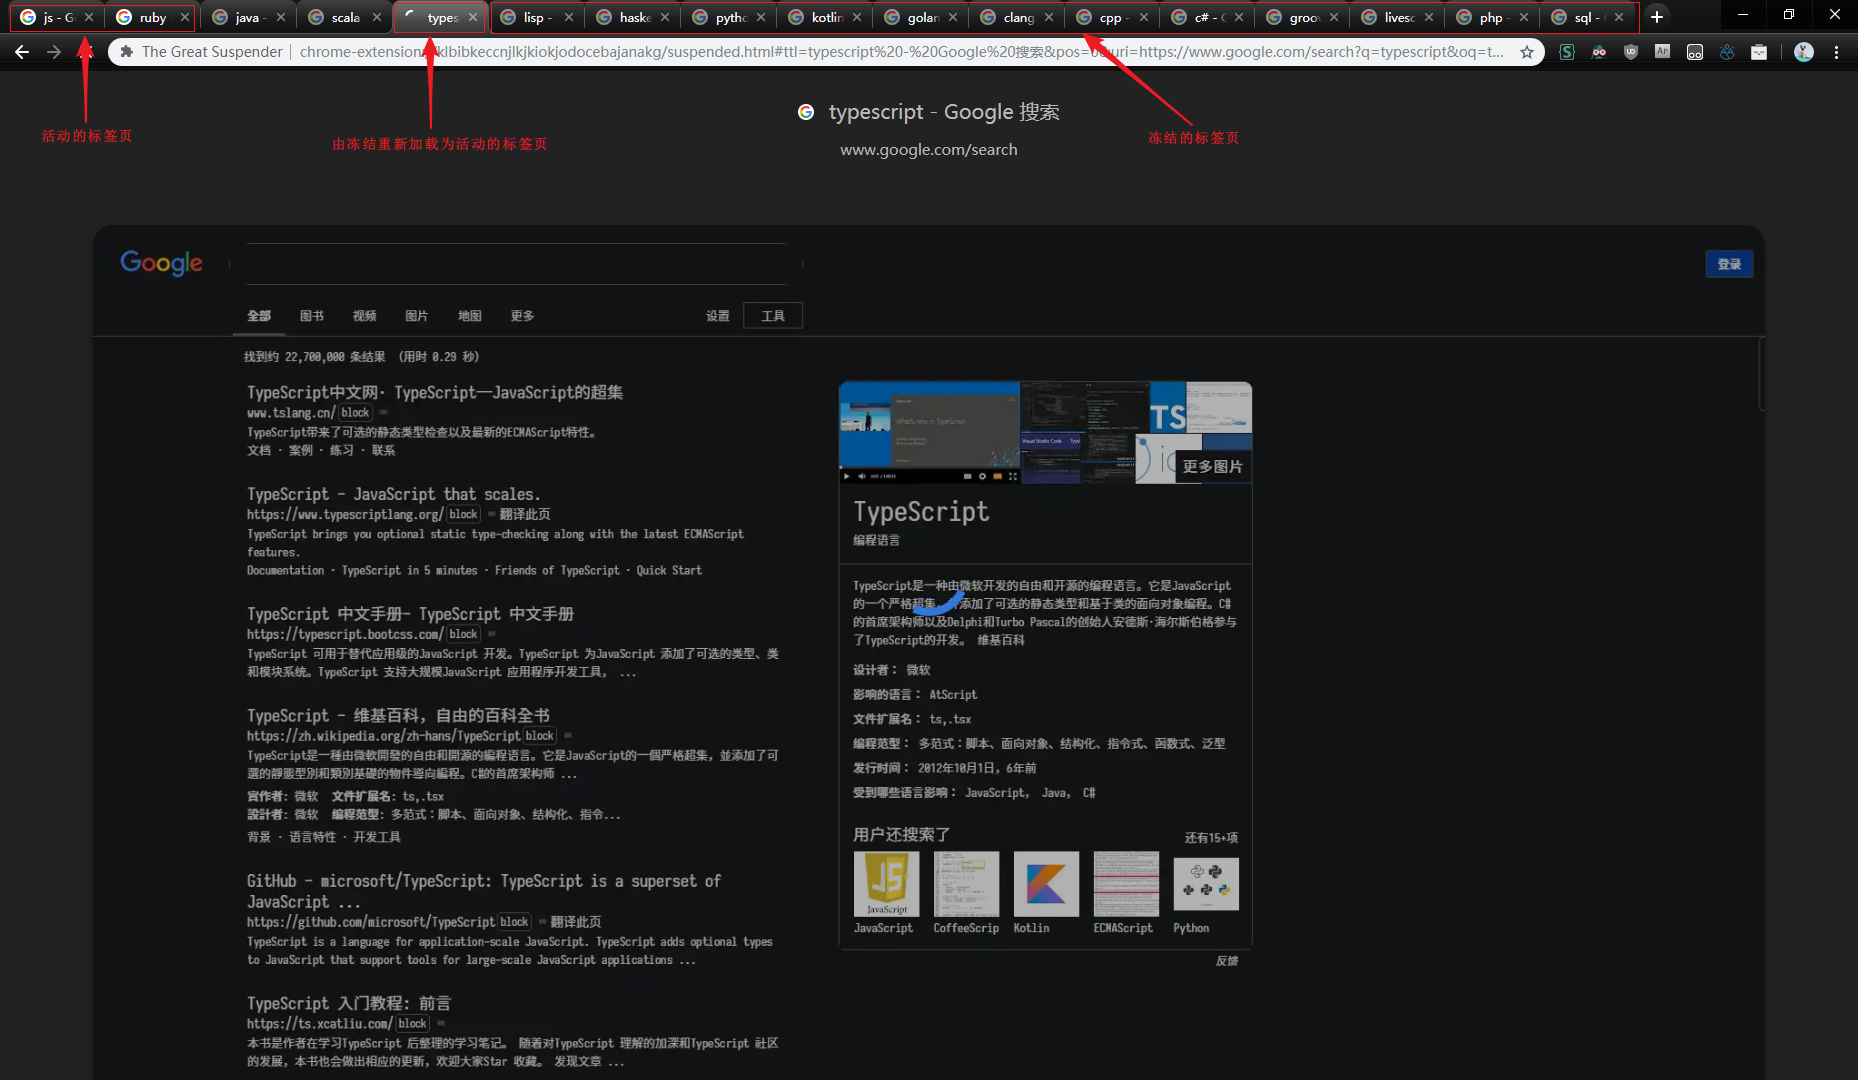Open the 设置 search settings menu
The width and height of the screenshot is (1858, 1080).
coord(718,316)
